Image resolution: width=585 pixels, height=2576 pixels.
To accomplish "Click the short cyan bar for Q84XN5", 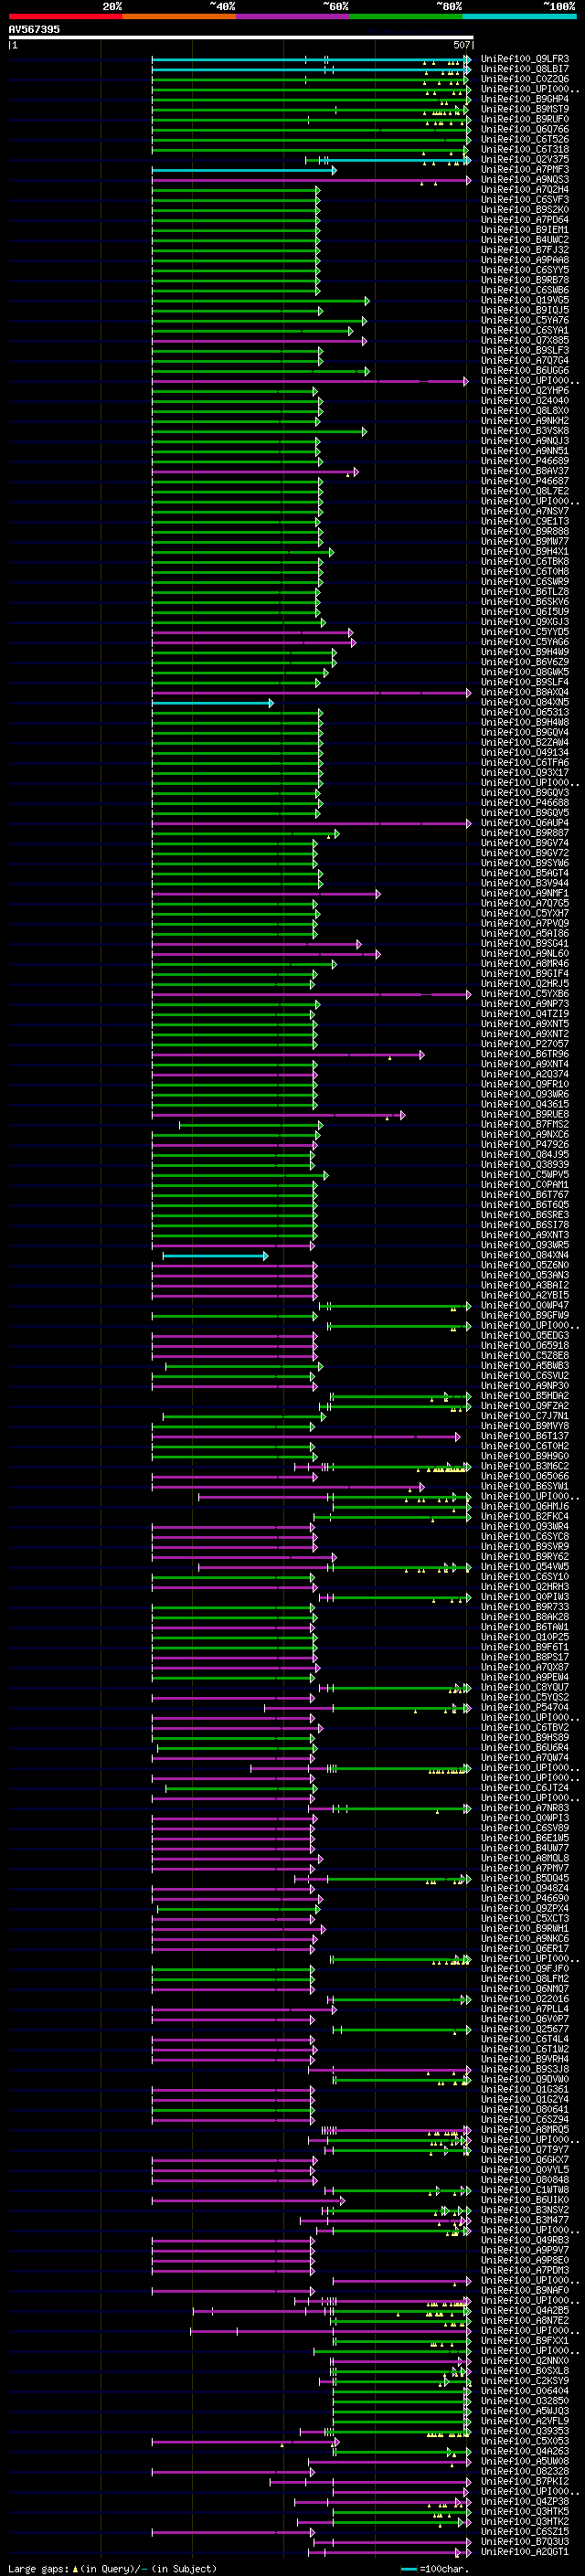I will [213, 703].
